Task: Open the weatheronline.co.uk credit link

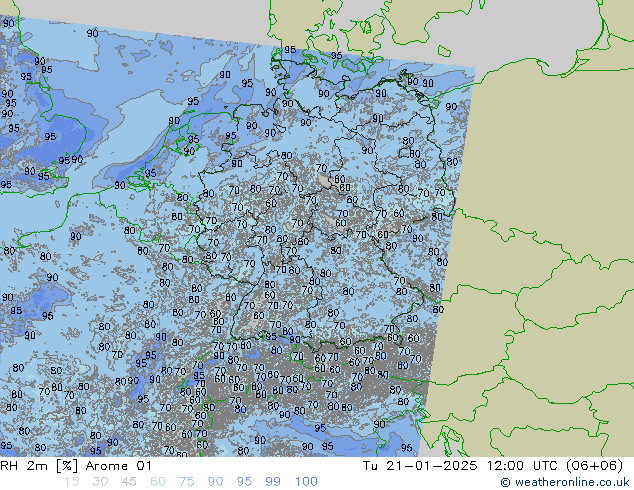Action: point(565,482)
